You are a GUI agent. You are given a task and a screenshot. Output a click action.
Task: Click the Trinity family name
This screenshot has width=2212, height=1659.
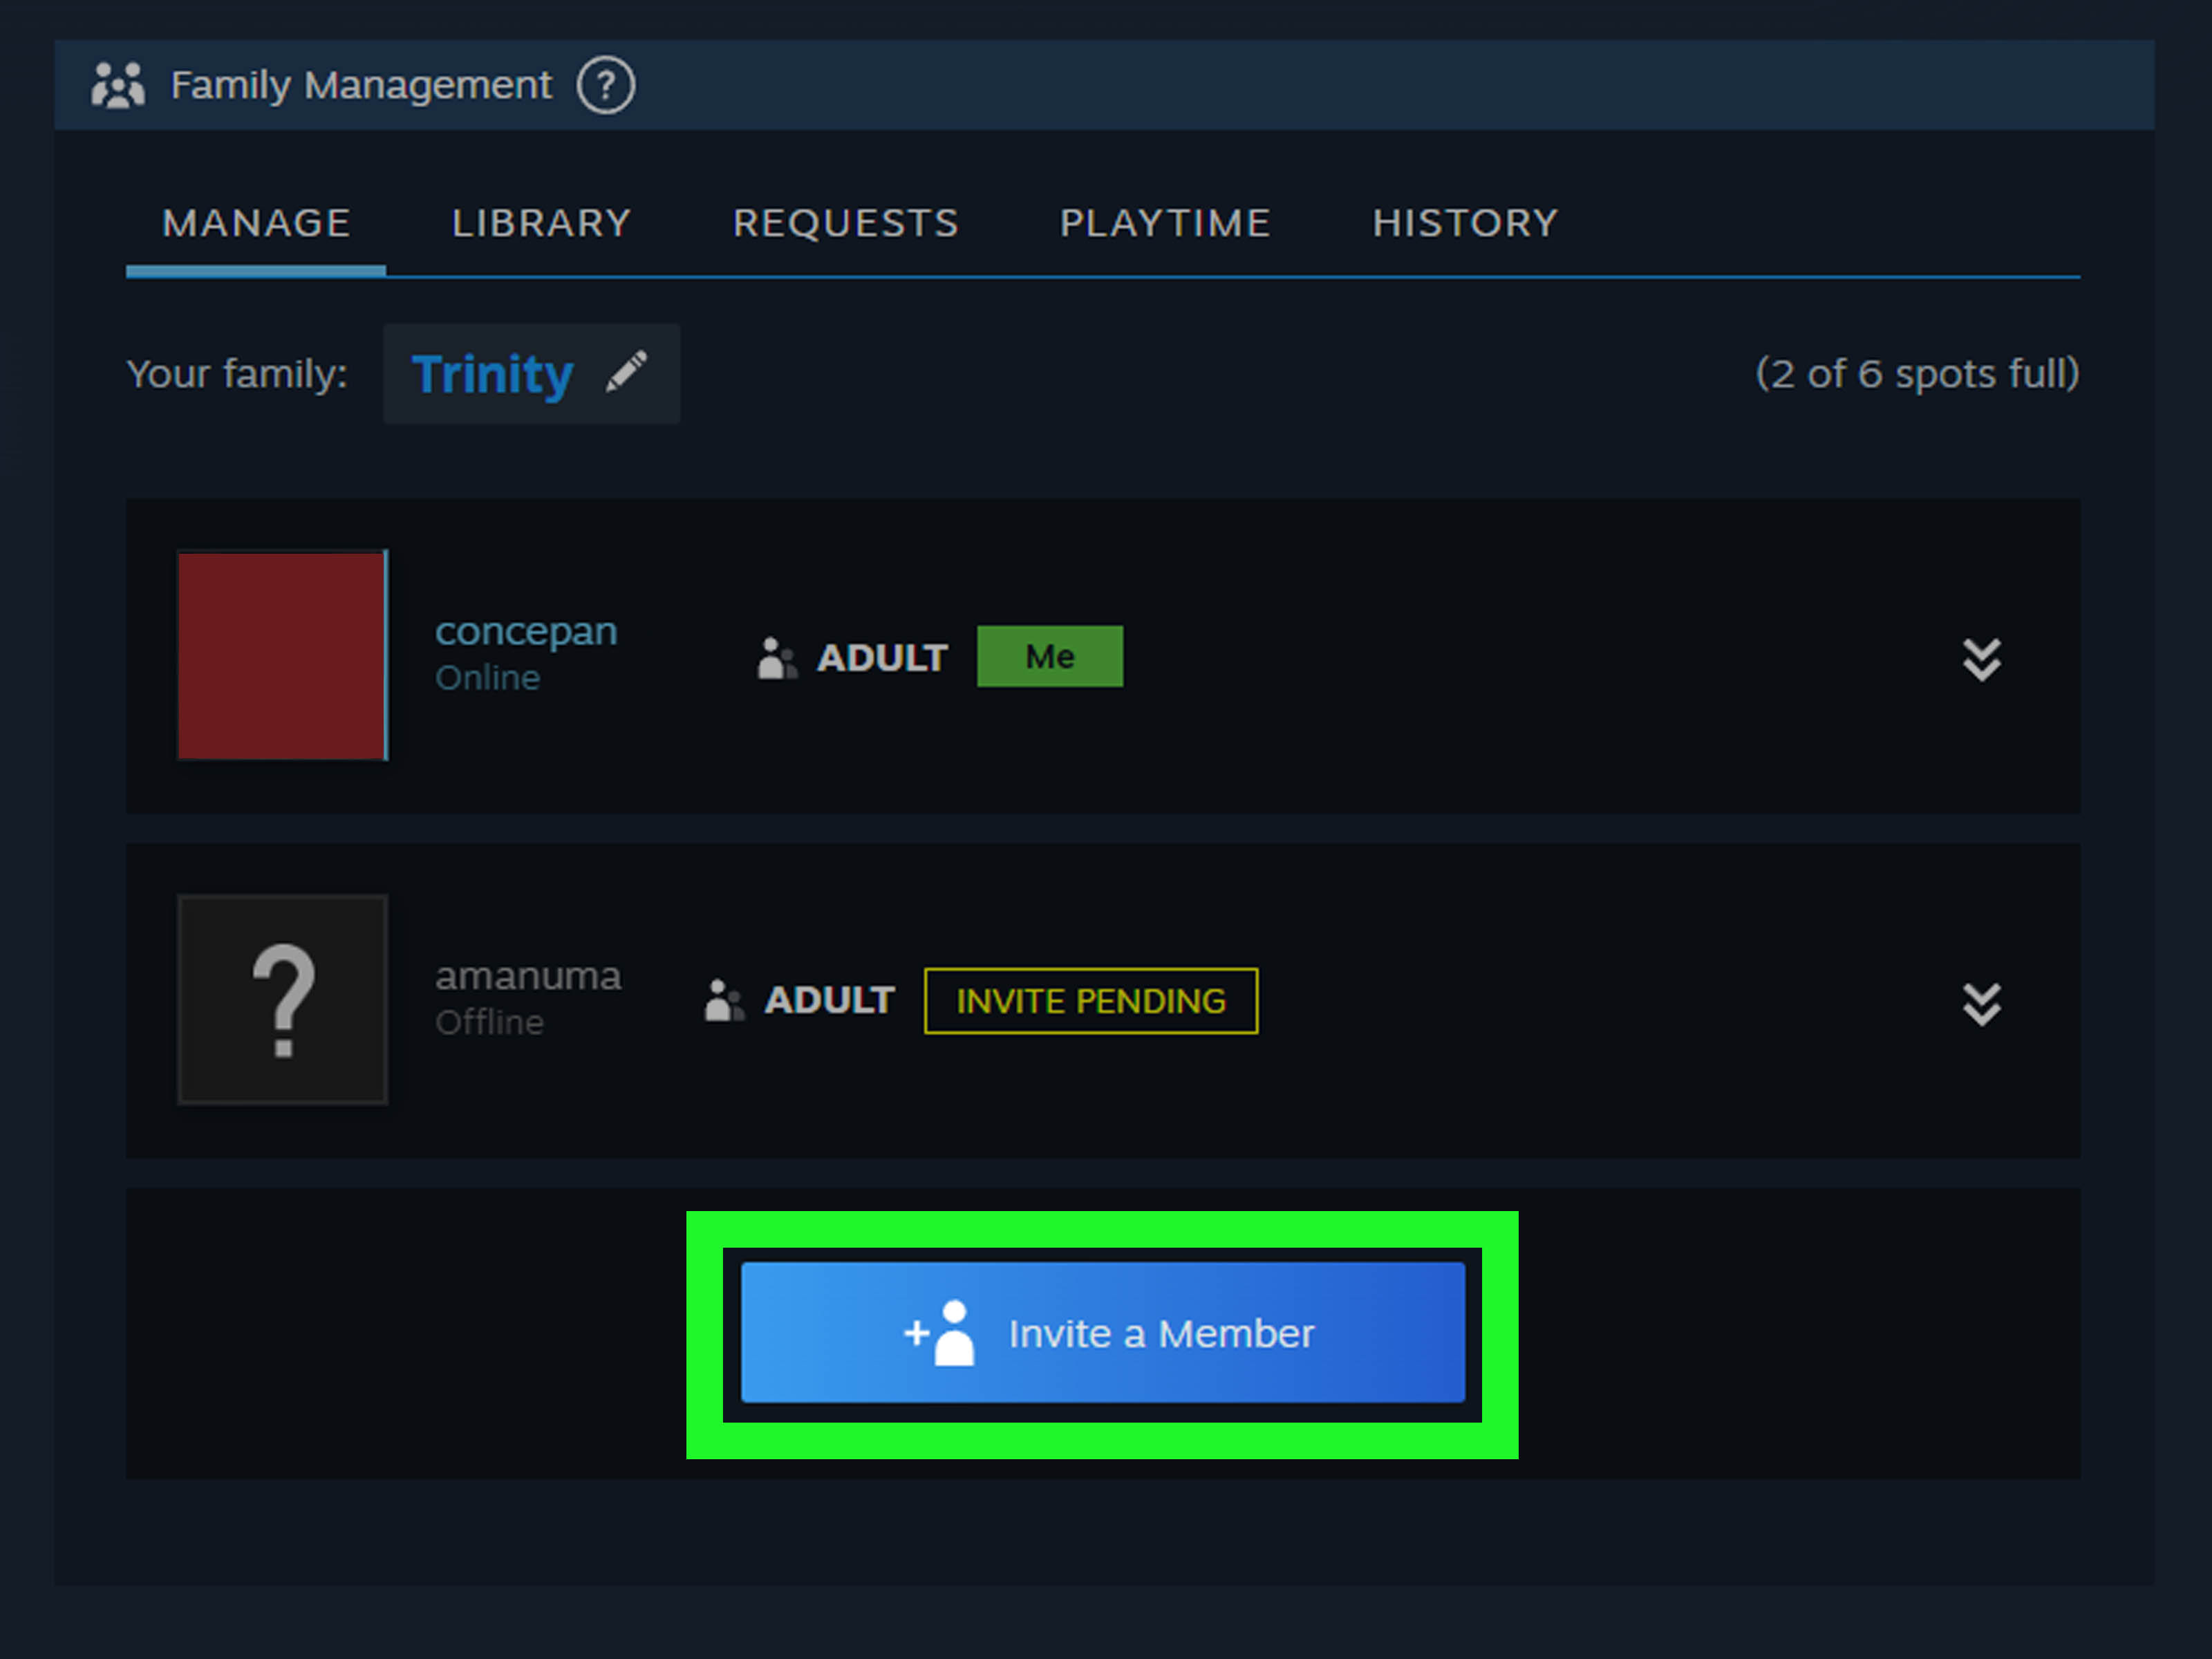tap(492, 374)
